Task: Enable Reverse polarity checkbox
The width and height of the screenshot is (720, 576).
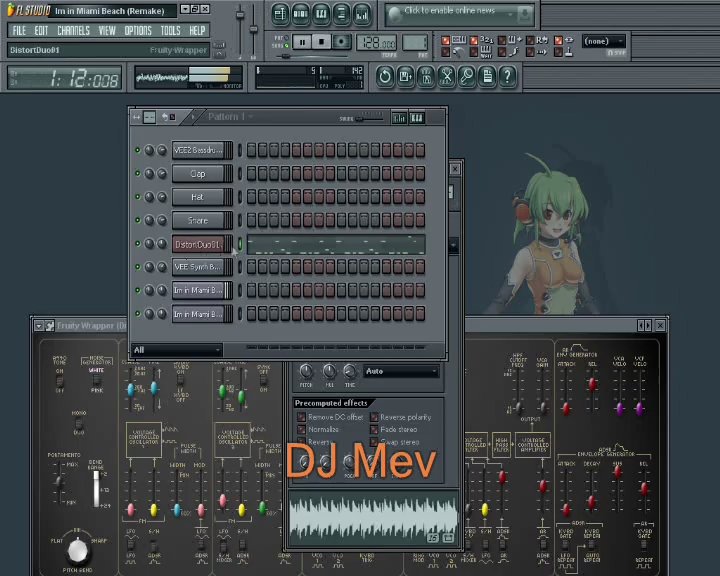Action: click(x=374, y=417)
